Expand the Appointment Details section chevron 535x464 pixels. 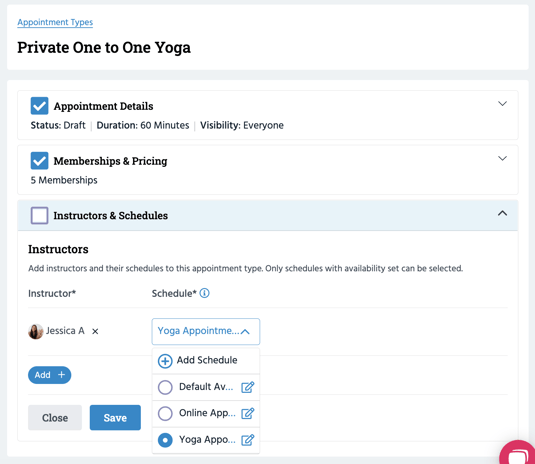tap(502, 103)
